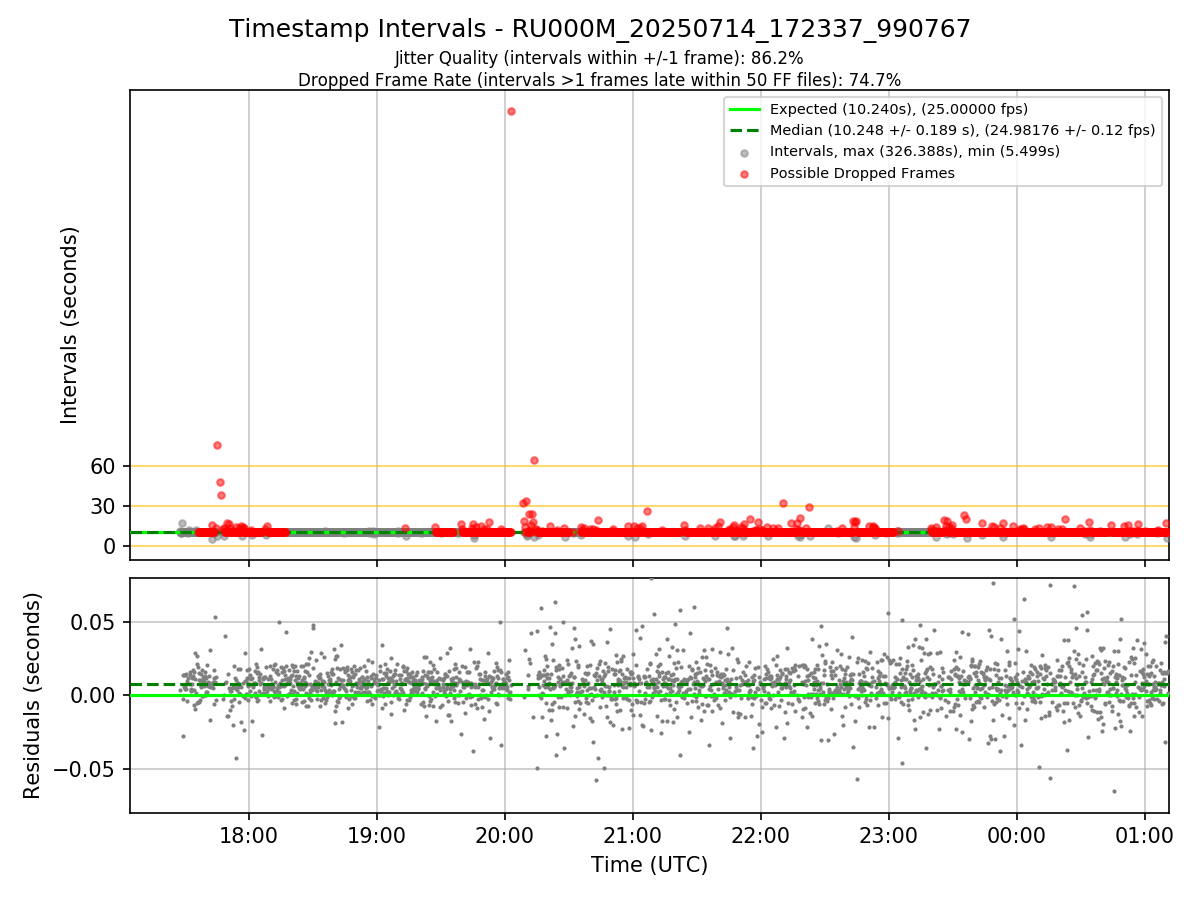Select the Jitter Quality 86.2% subtitle line
Screen dimensions: 1200x900
click(x=599, y=58)
